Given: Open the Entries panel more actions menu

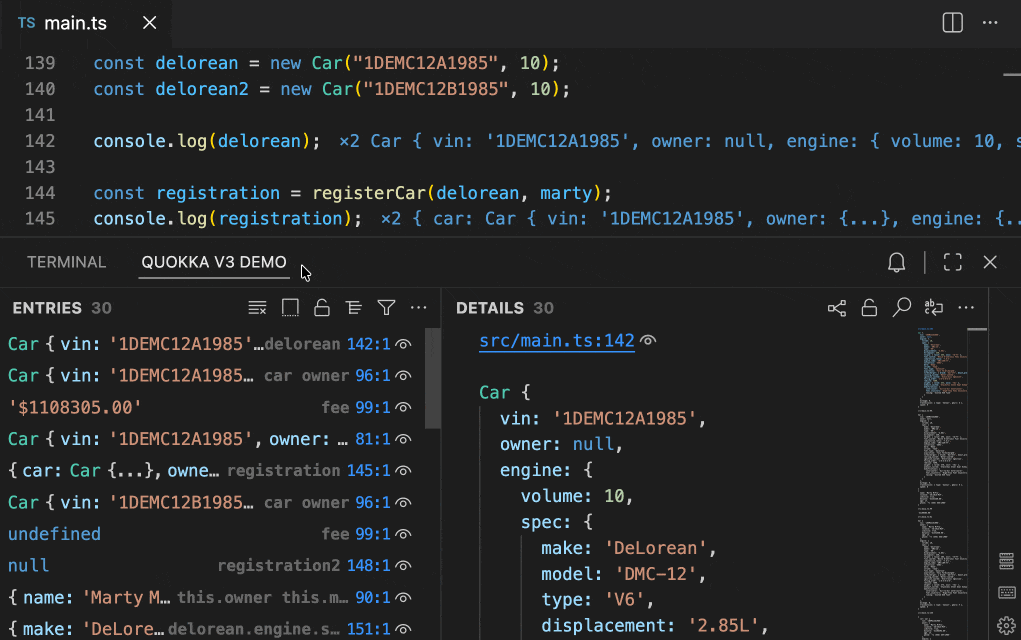Looking at the screenshot, I should 419,308.
